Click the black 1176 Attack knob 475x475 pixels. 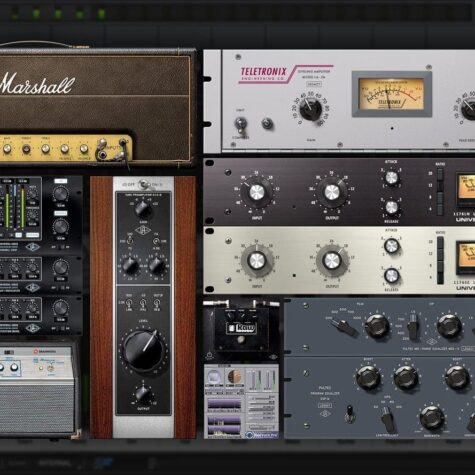392,178
